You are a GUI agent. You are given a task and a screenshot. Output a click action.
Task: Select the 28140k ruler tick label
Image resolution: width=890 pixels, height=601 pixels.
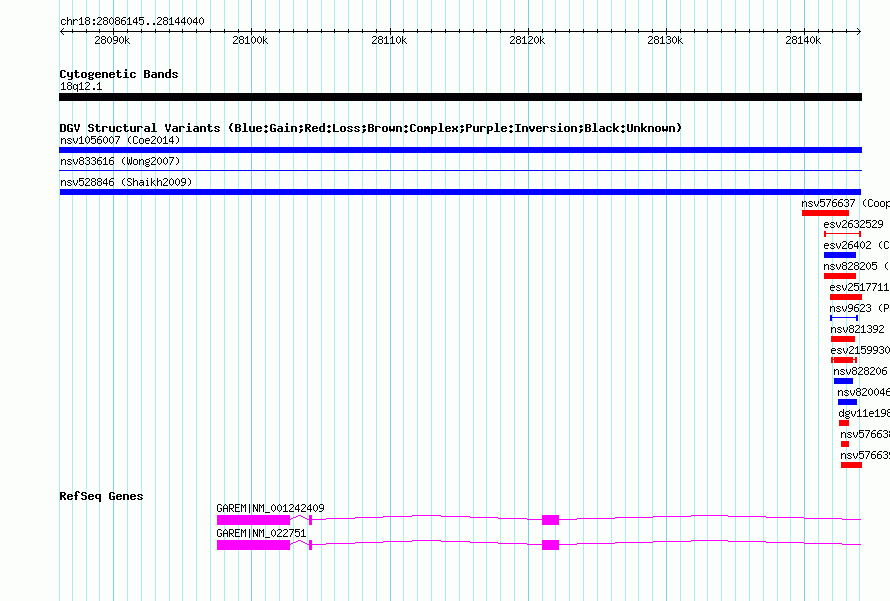pyautogui.click(x=803, y=40)
